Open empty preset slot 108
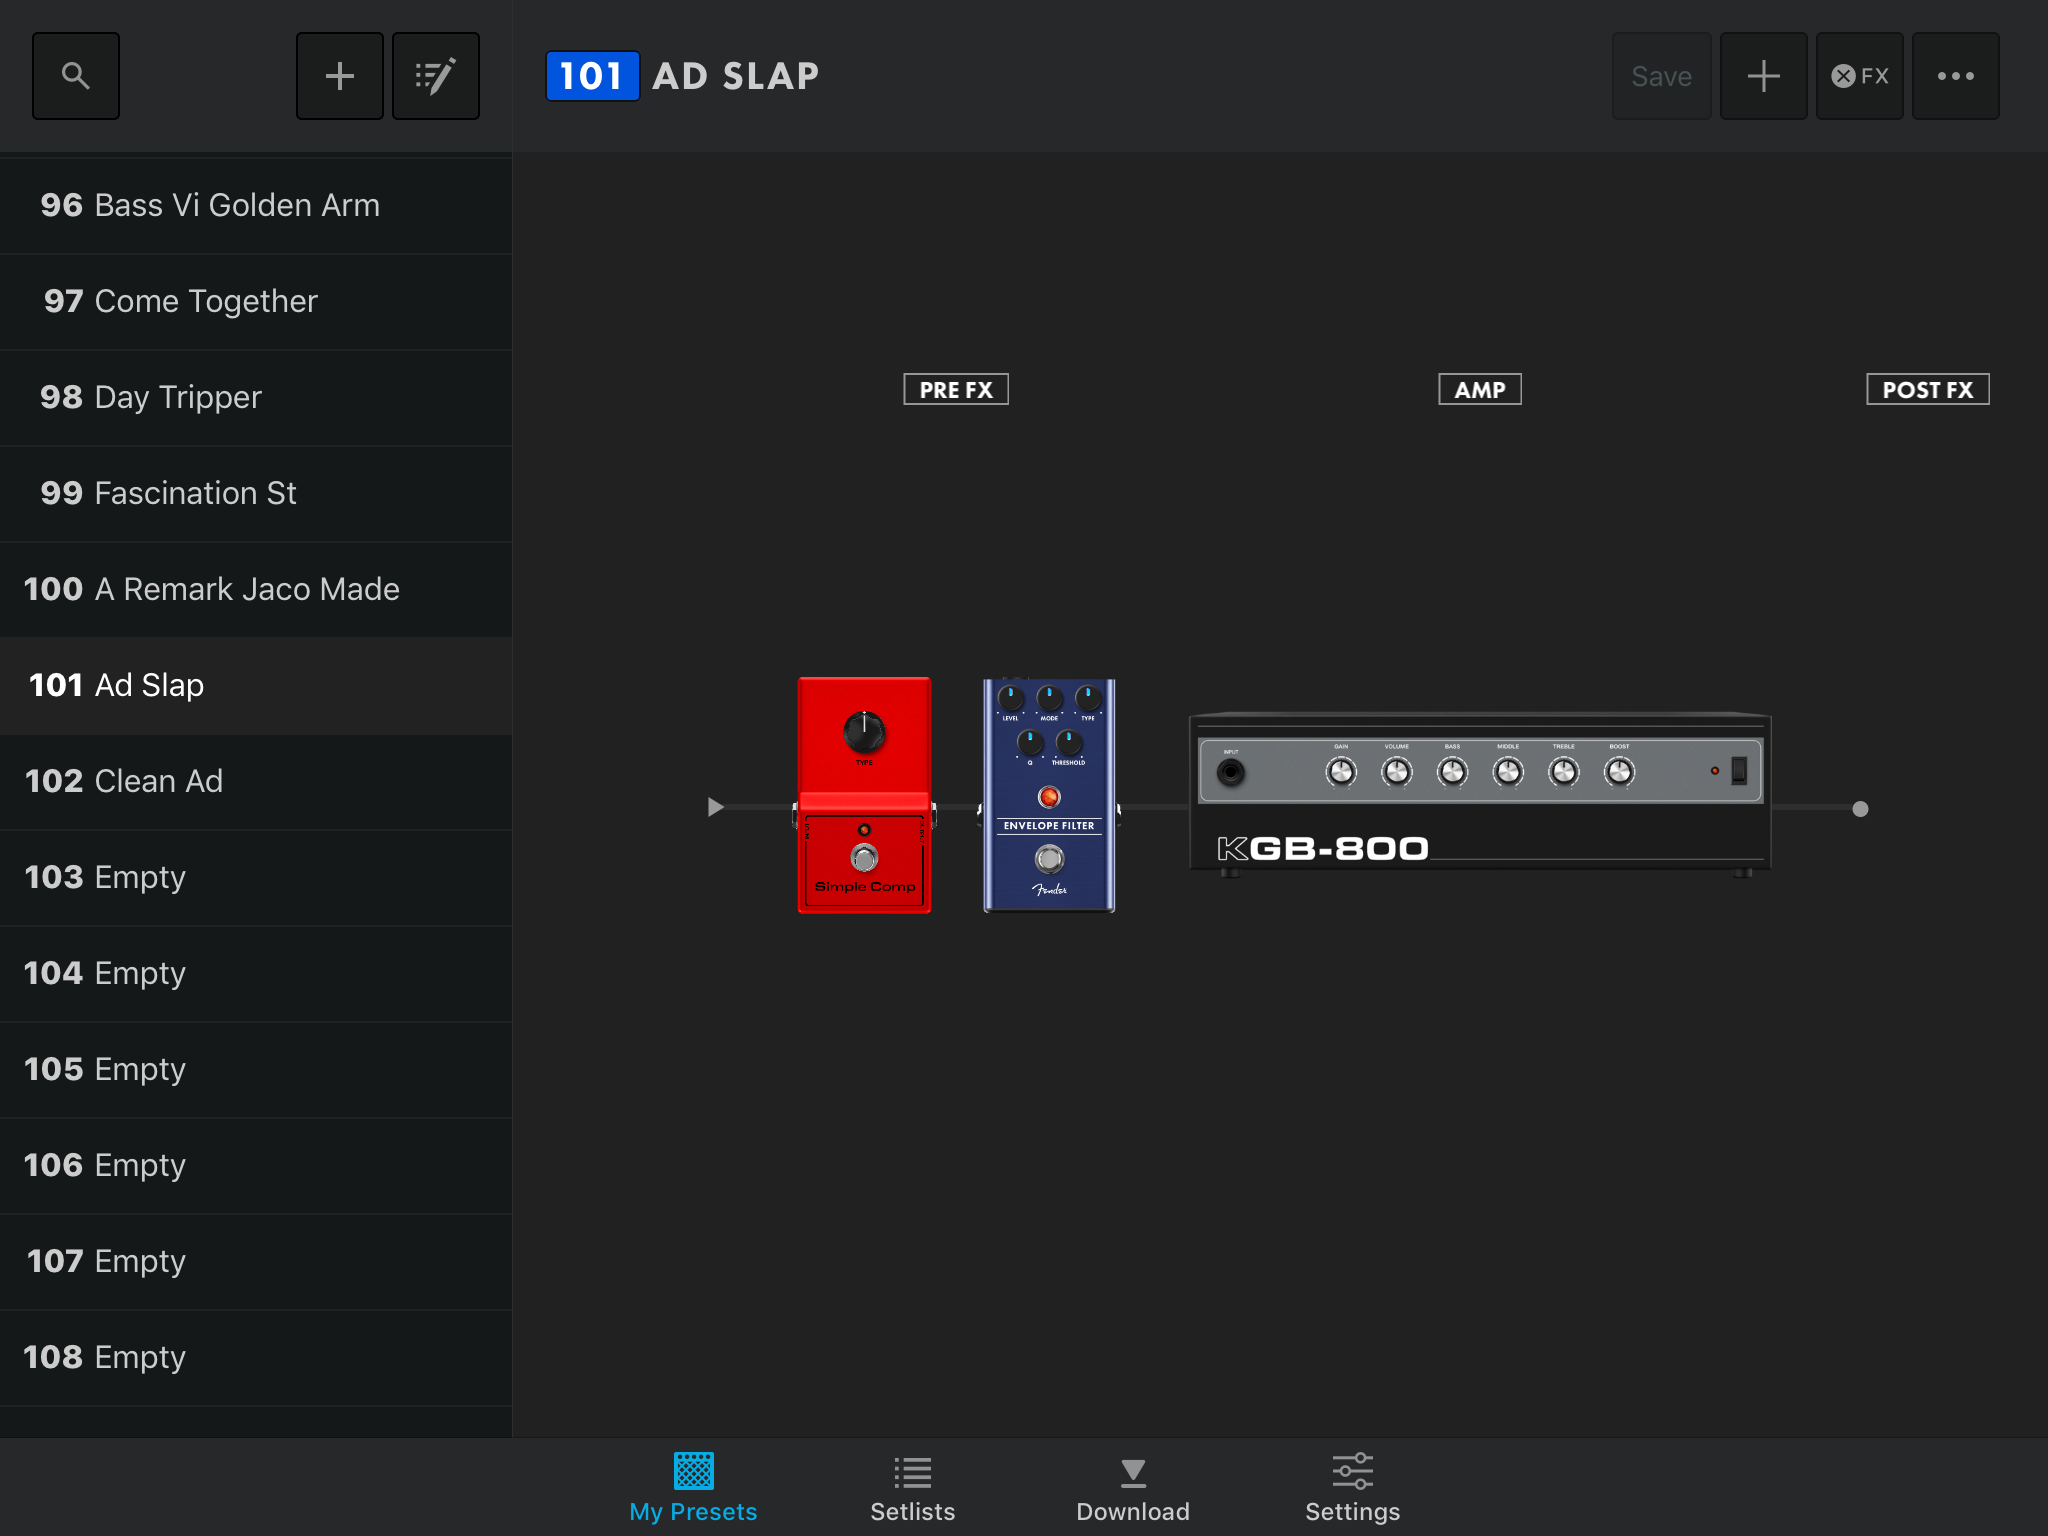Image resolution: width=2048 pixels, height=1536 pixels. tap(256, 1357)
